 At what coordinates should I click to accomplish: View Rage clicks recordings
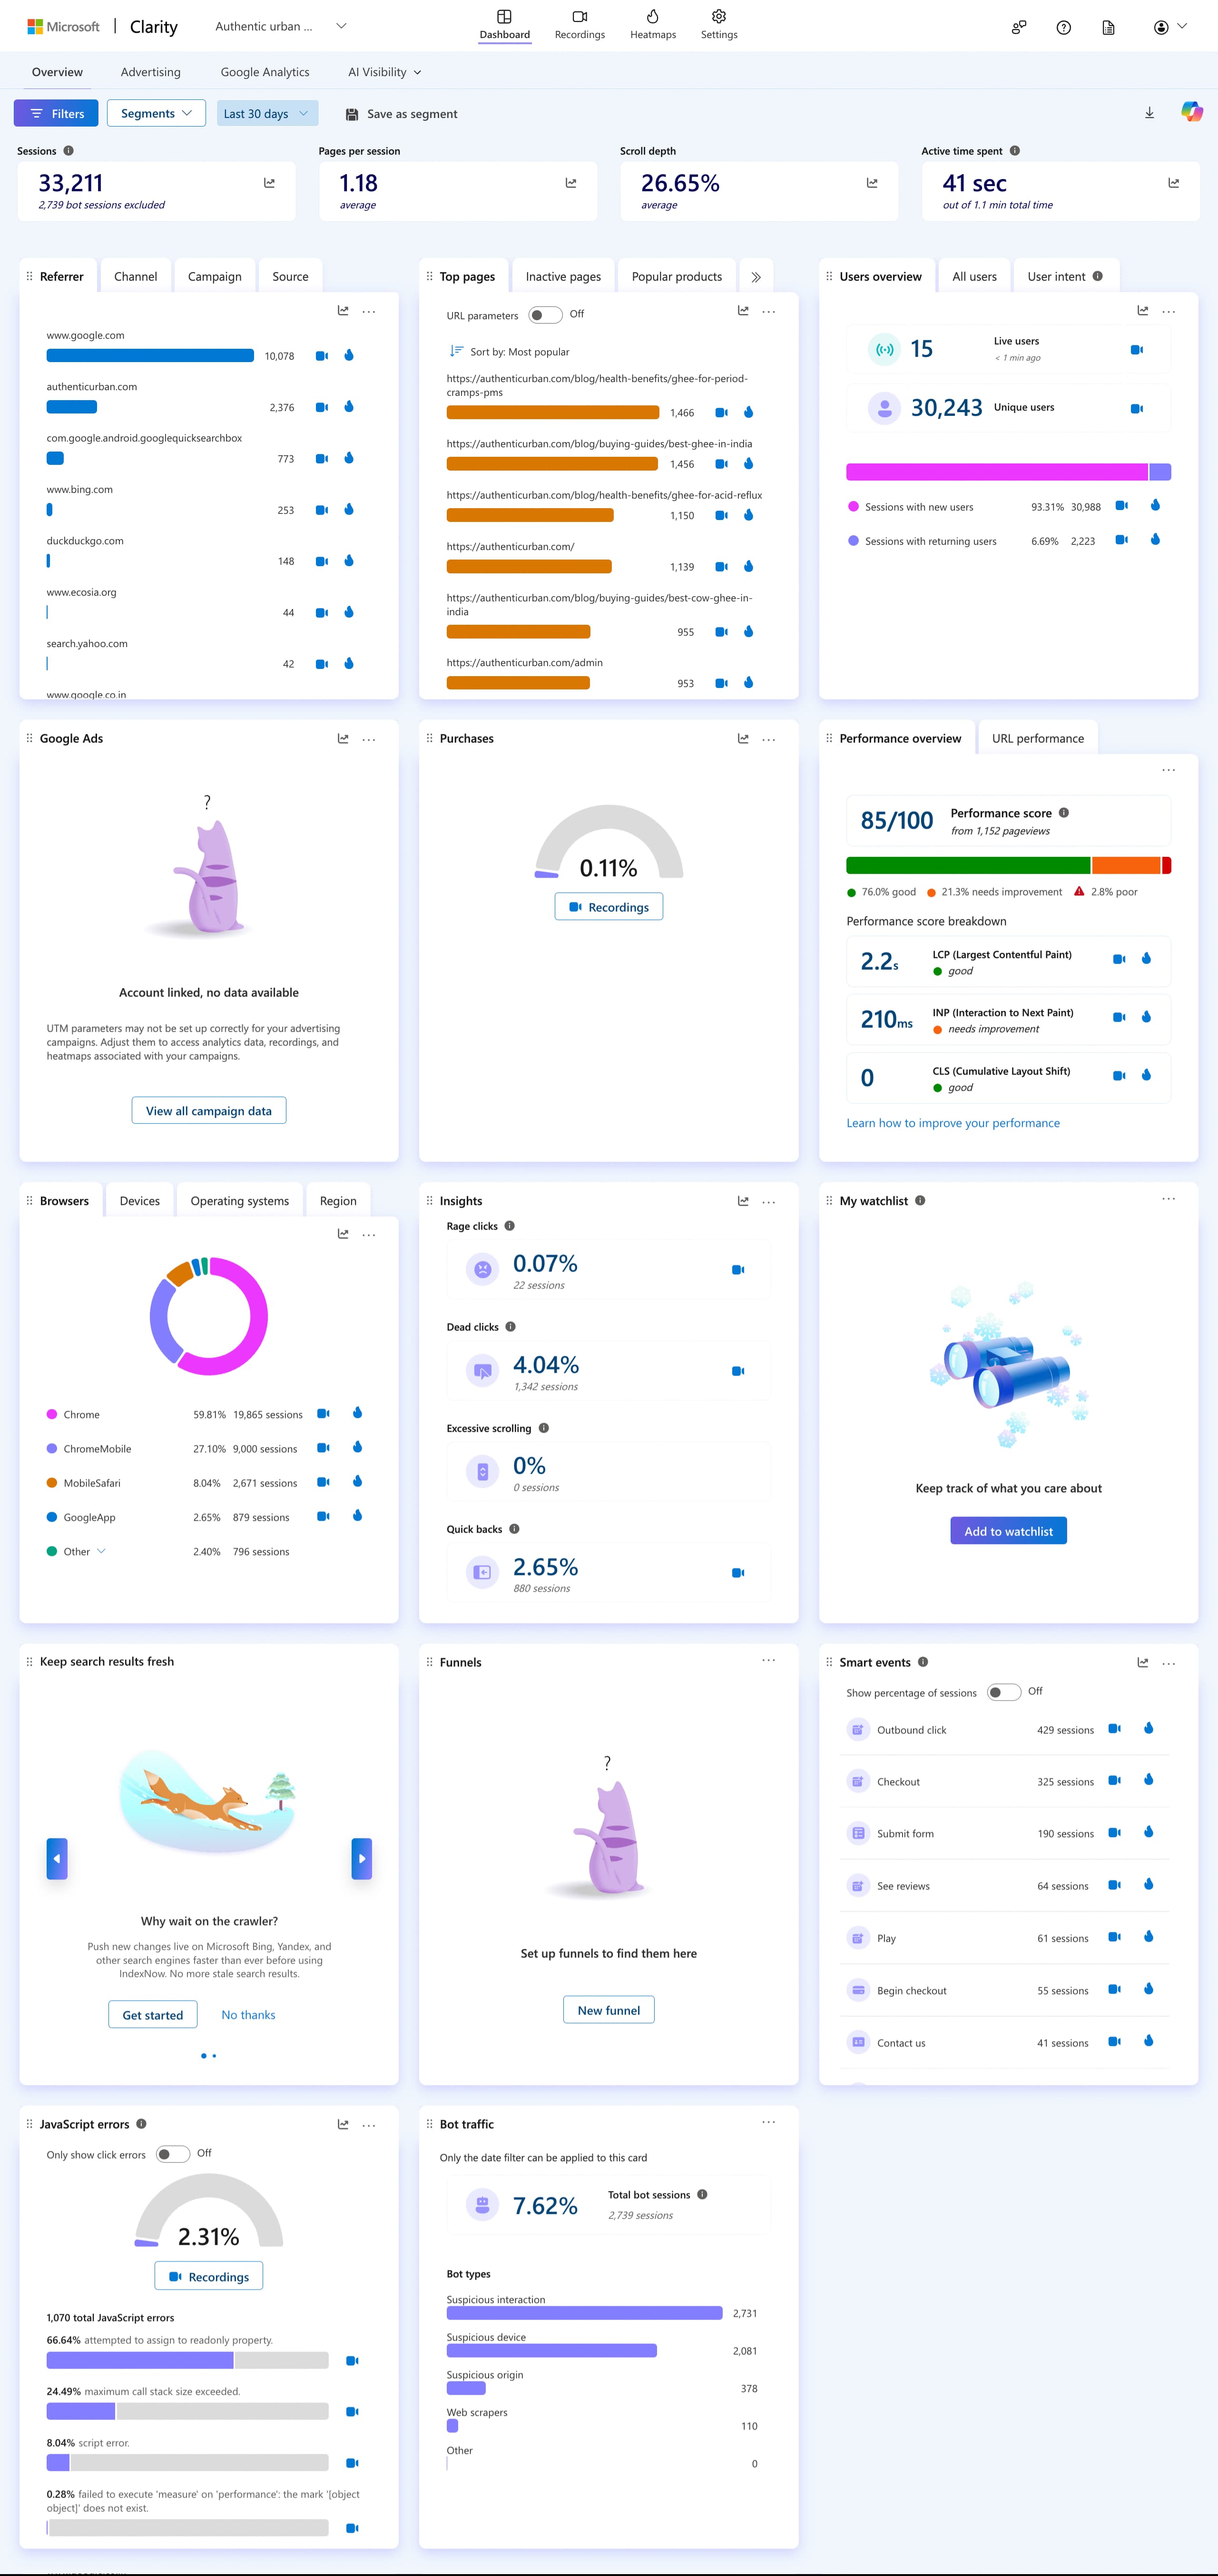738,1270
